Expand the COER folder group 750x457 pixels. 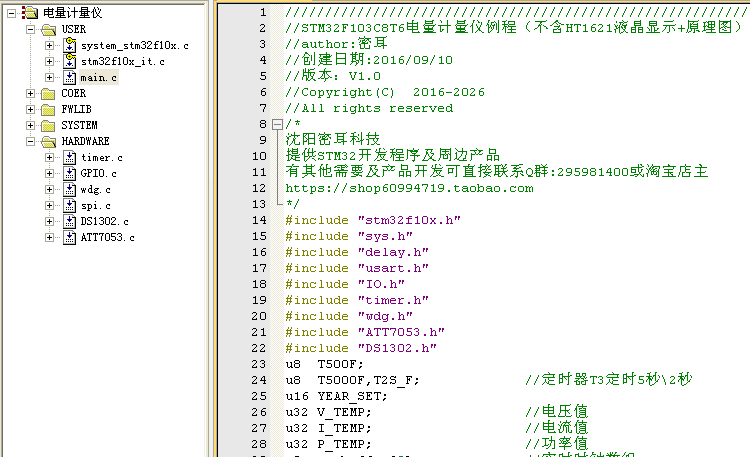pos(31,93)
